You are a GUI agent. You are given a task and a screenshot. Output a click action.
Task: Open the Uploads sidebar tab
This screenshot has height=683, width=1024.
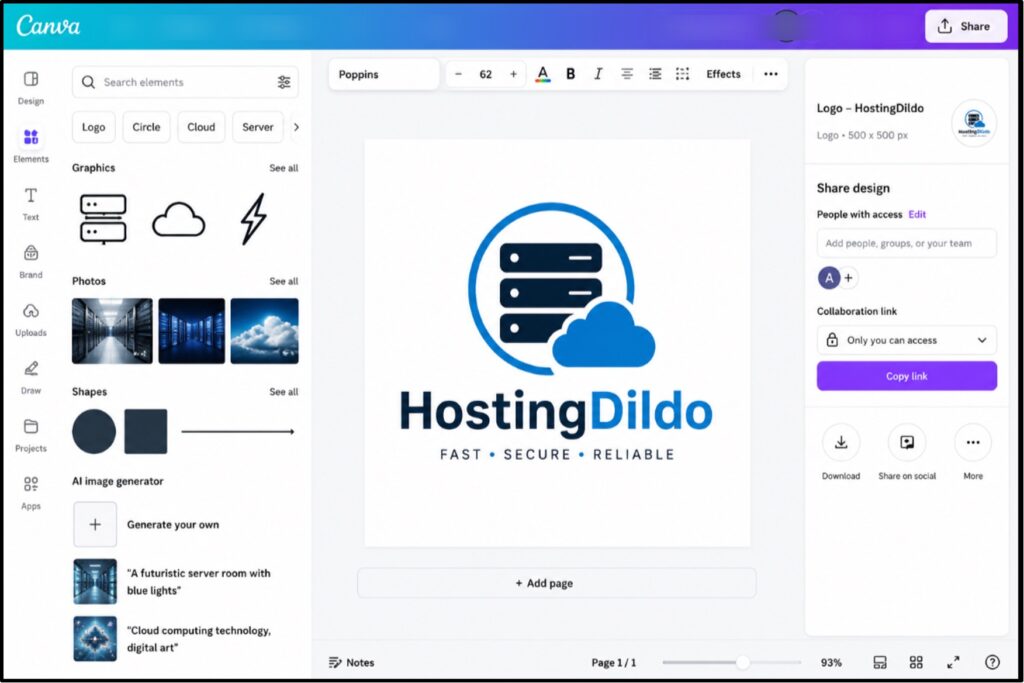click(31, 319)
